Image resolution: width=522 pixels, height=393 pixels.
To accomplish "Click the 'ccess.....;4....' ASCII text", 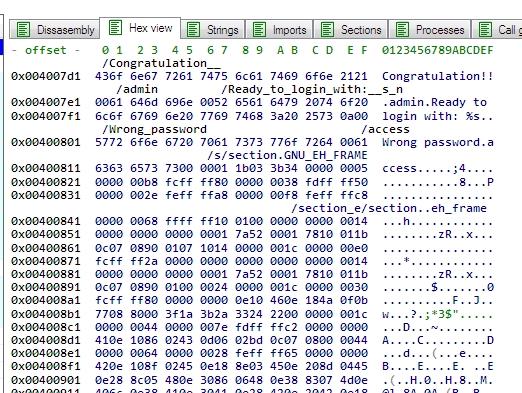I will click(x=438, y=168).
